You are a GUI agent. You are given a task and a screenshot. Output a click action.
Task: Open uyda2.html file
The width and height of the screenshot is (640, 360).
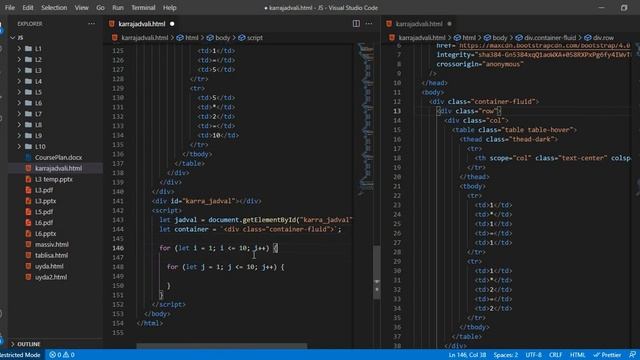[x=51, y=277]
